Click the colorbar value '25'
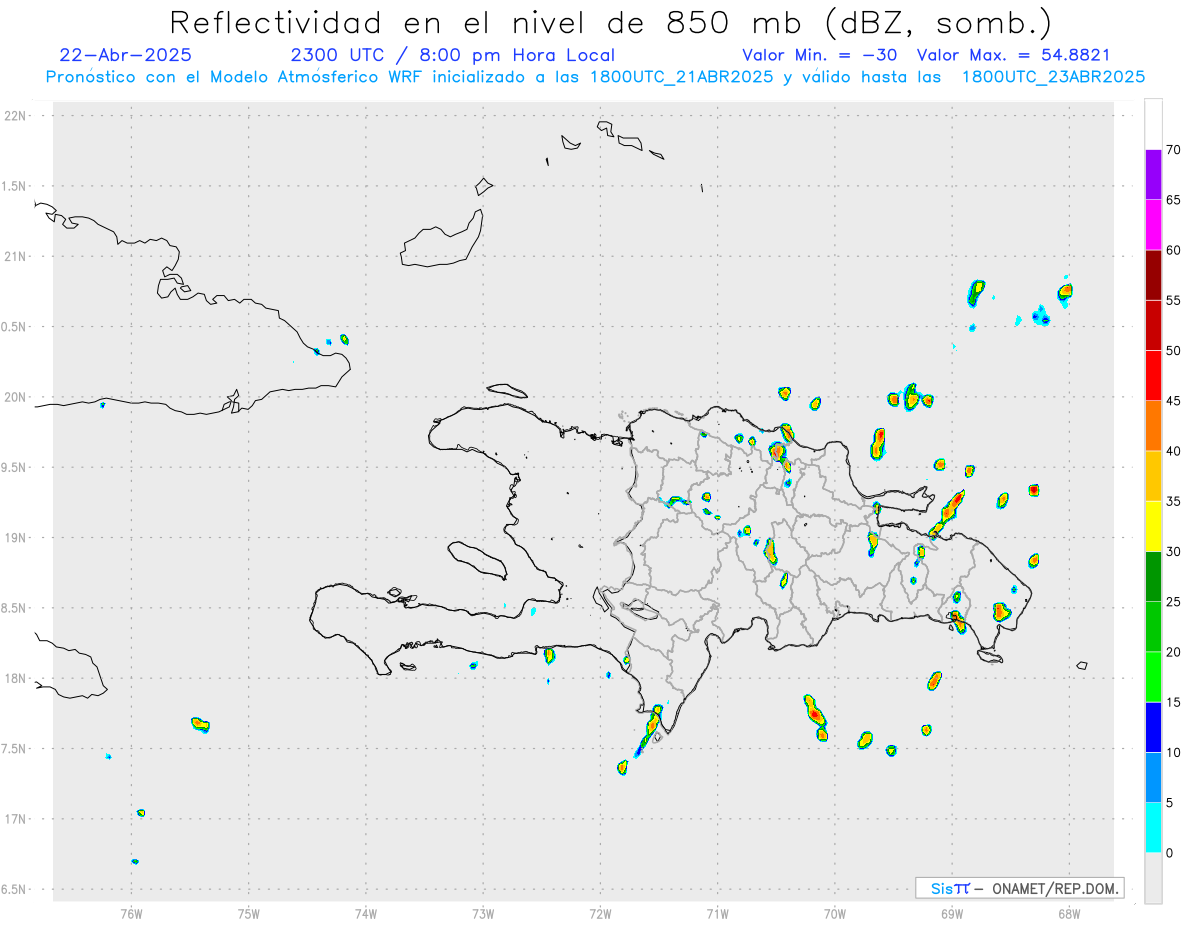The width and height of the screenshot is (1200, 927). pyautogui.click(x=1174, y=602)
